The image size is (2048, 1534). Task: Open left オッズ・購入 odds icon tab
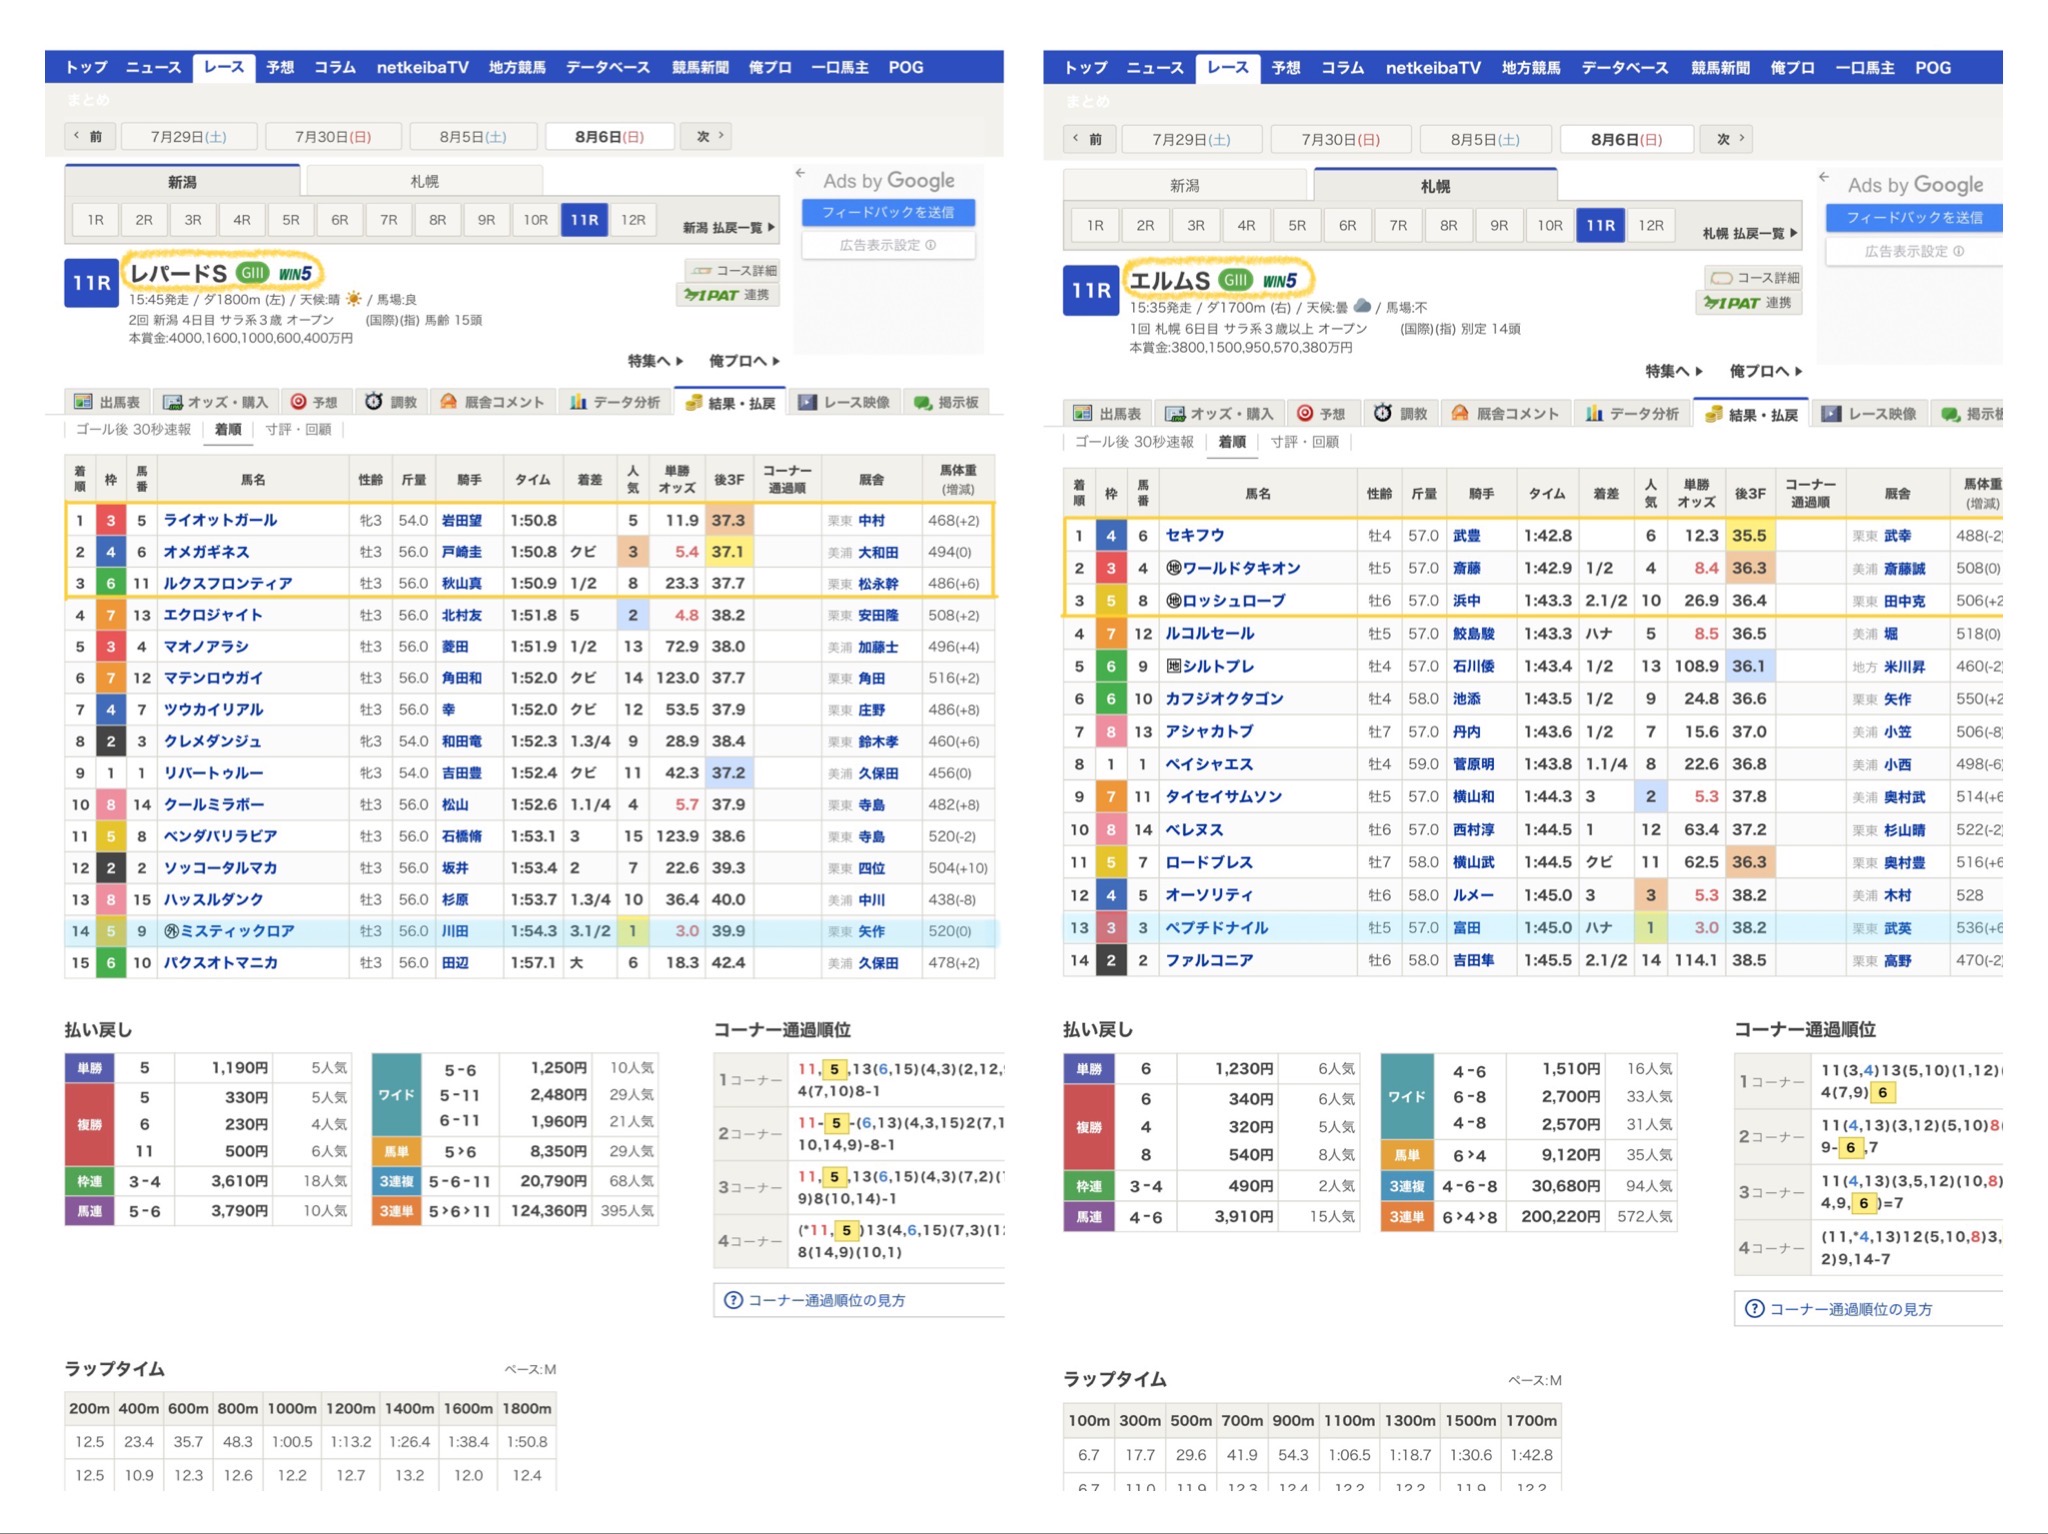173,402
